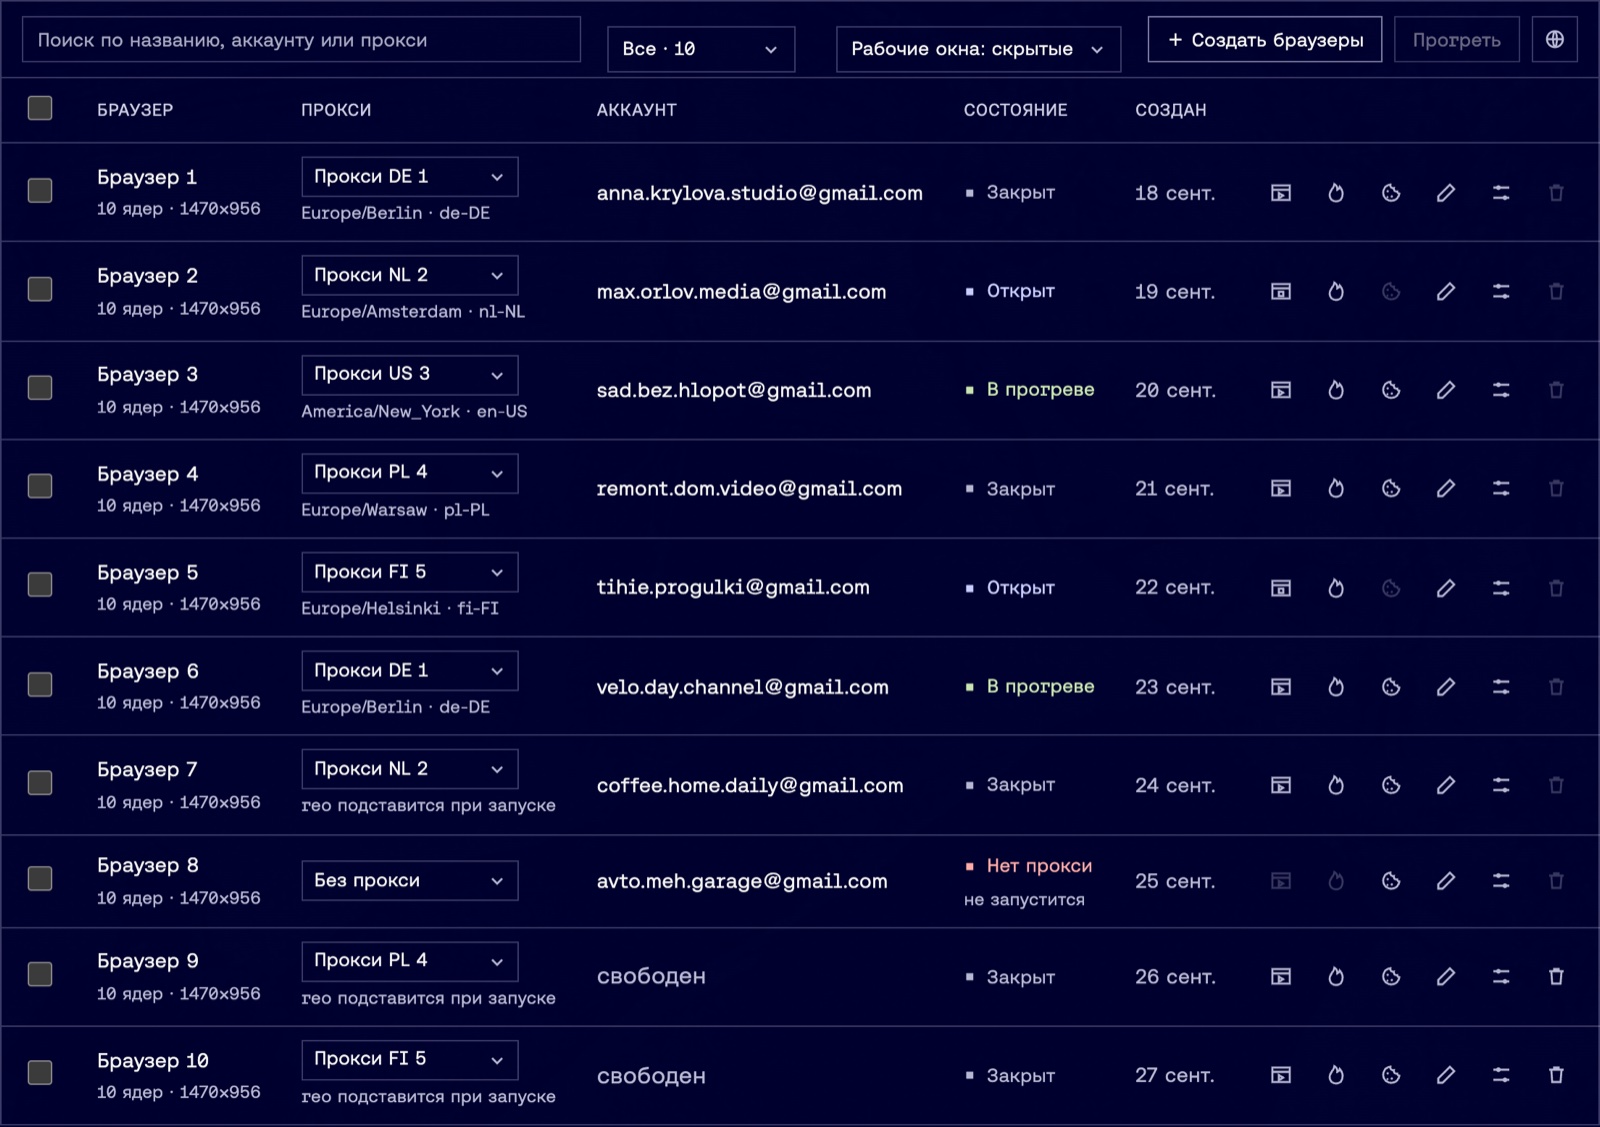The height and width of the screenshot is (1127, 1600).
Task: Check the box for Браузер 10
Action: 40,1072
